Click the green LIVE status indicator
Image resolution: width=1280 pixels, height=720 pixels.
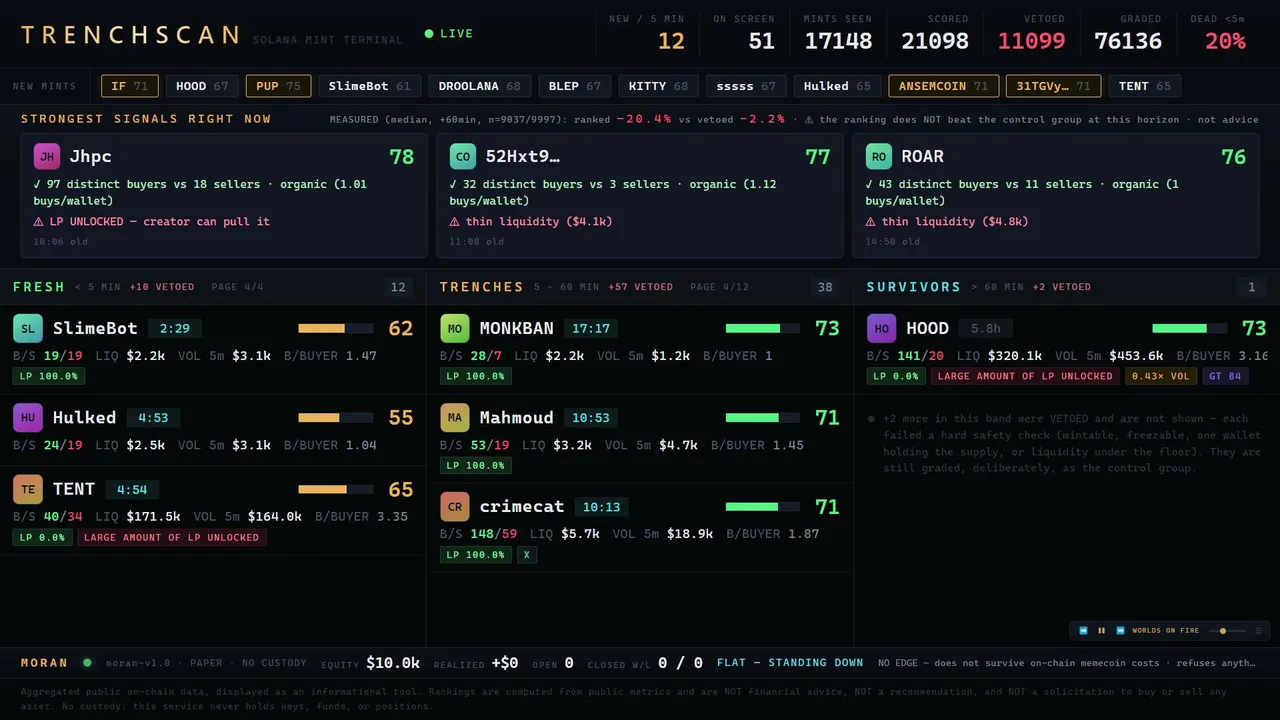(x=449, y=34)
